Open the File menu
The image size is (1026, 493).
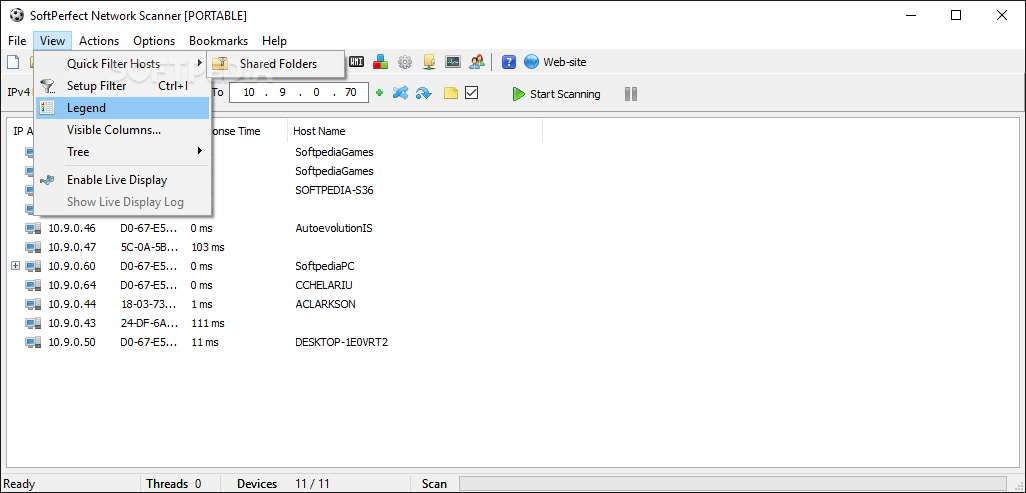[17, 41]
